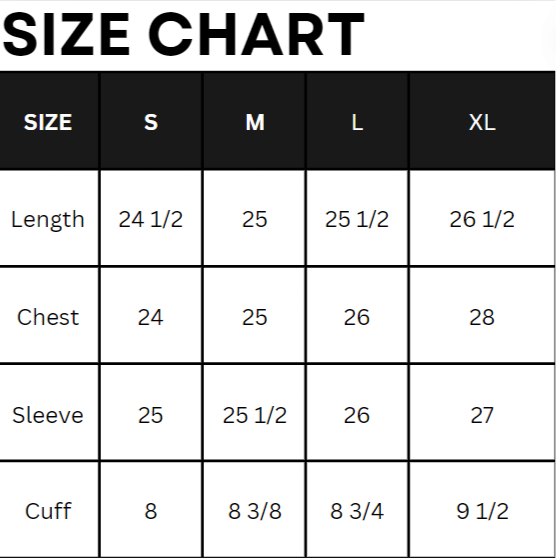The width and height of the screenshot is (556, 558).
Task: Select the M size column header
Action: pyautogui.click(x=255, y=122)
